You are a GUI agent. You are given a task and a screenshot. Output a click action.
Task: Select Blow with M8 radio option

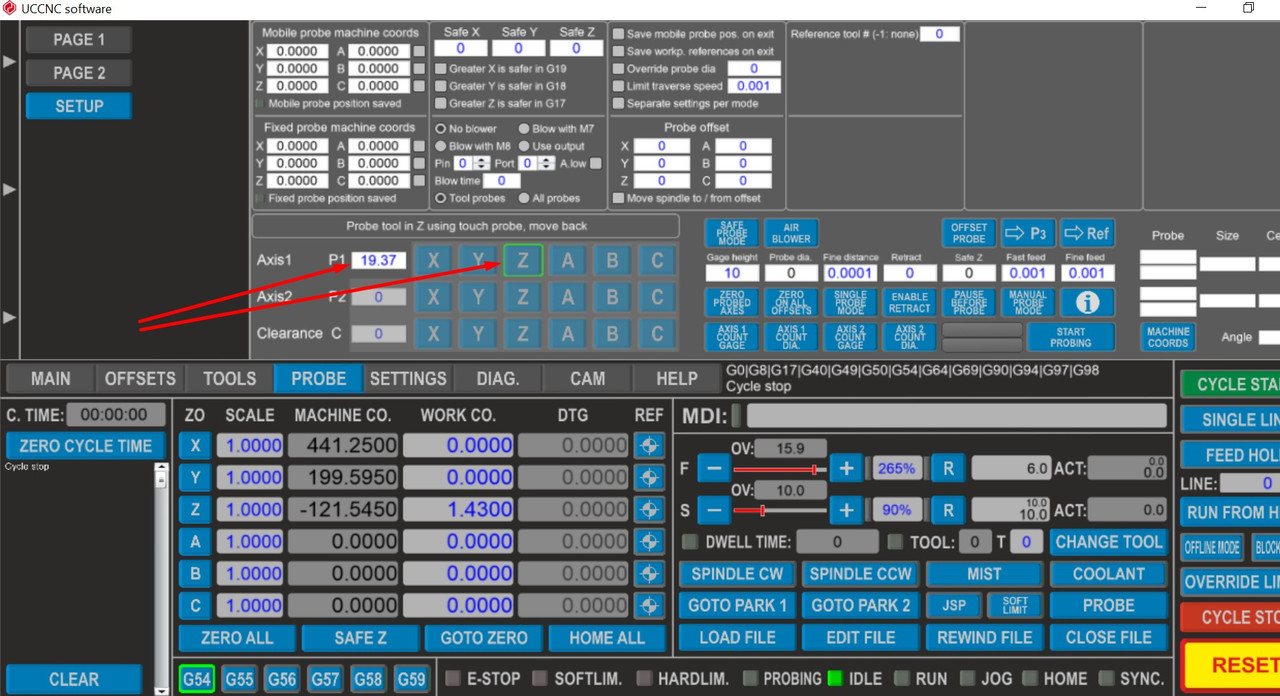[440, 146]
